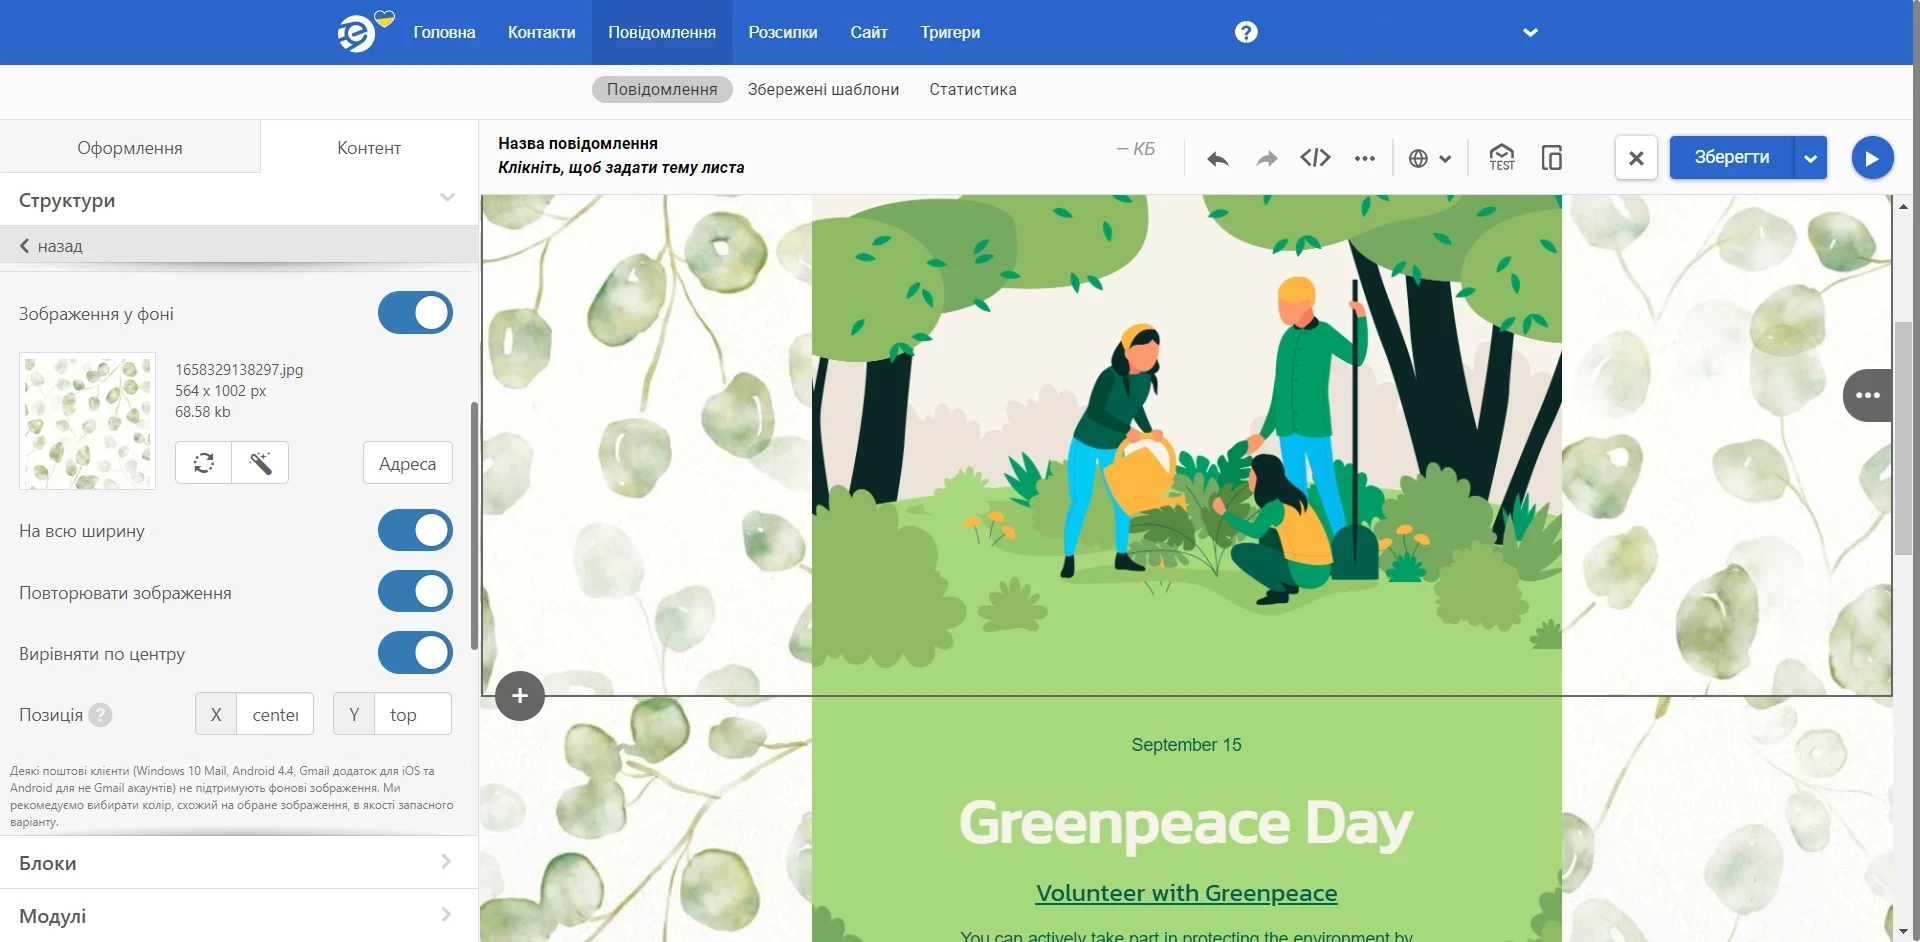Open the help question mark icon
The height and width of the screenshot is (942, 1920).
pos(1246,32)
